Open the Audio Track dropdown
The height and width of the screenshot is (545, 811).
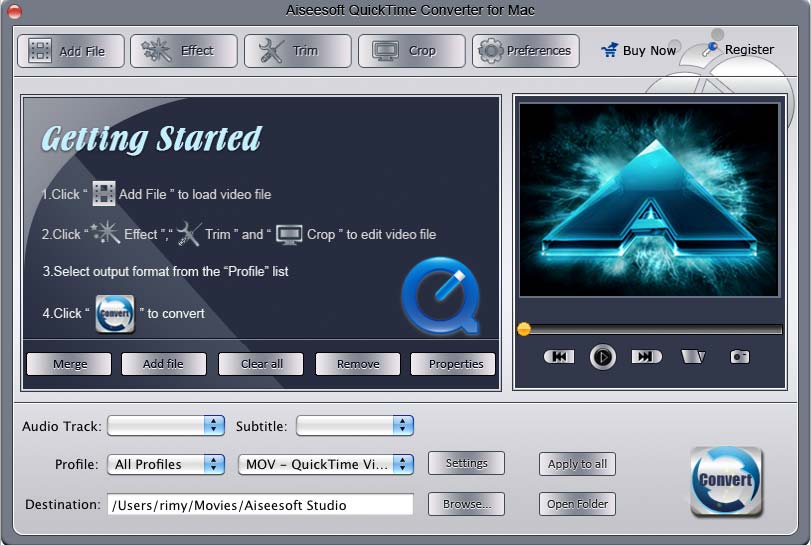tap(166, 426)
